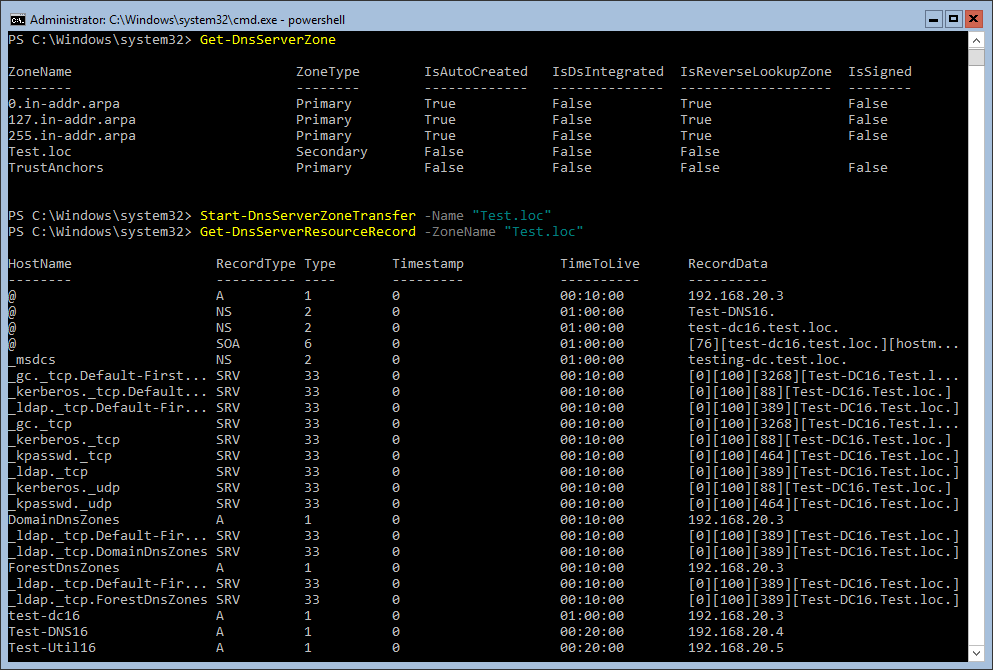Click the '192.168.20.4' record data

pyautogui.click(x=736, y=632)
